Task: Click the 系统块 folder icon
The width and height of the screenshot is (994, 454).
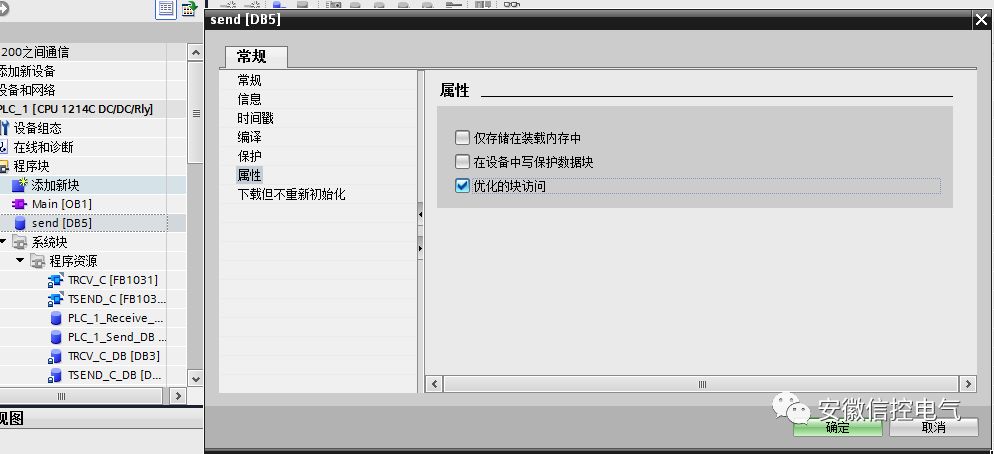Action: 20,242
